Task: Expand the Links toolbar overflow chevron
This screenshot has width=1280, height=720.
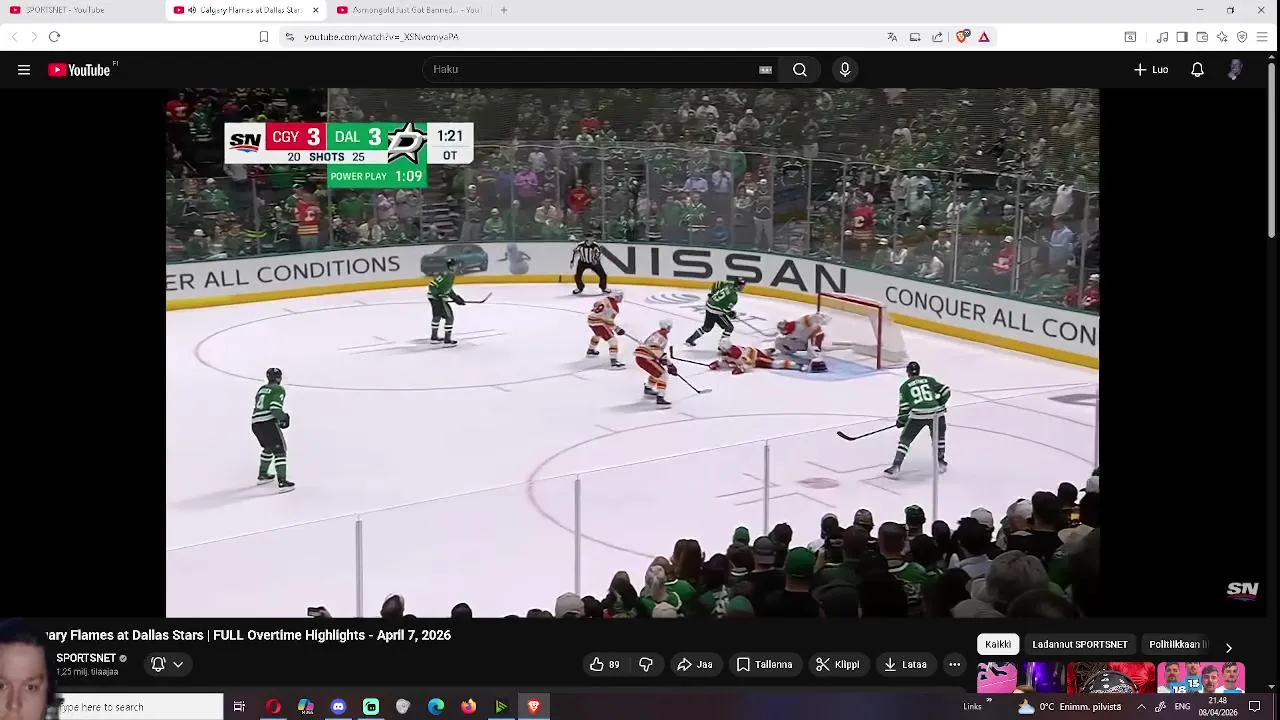Action: click(x=988, y=702)
